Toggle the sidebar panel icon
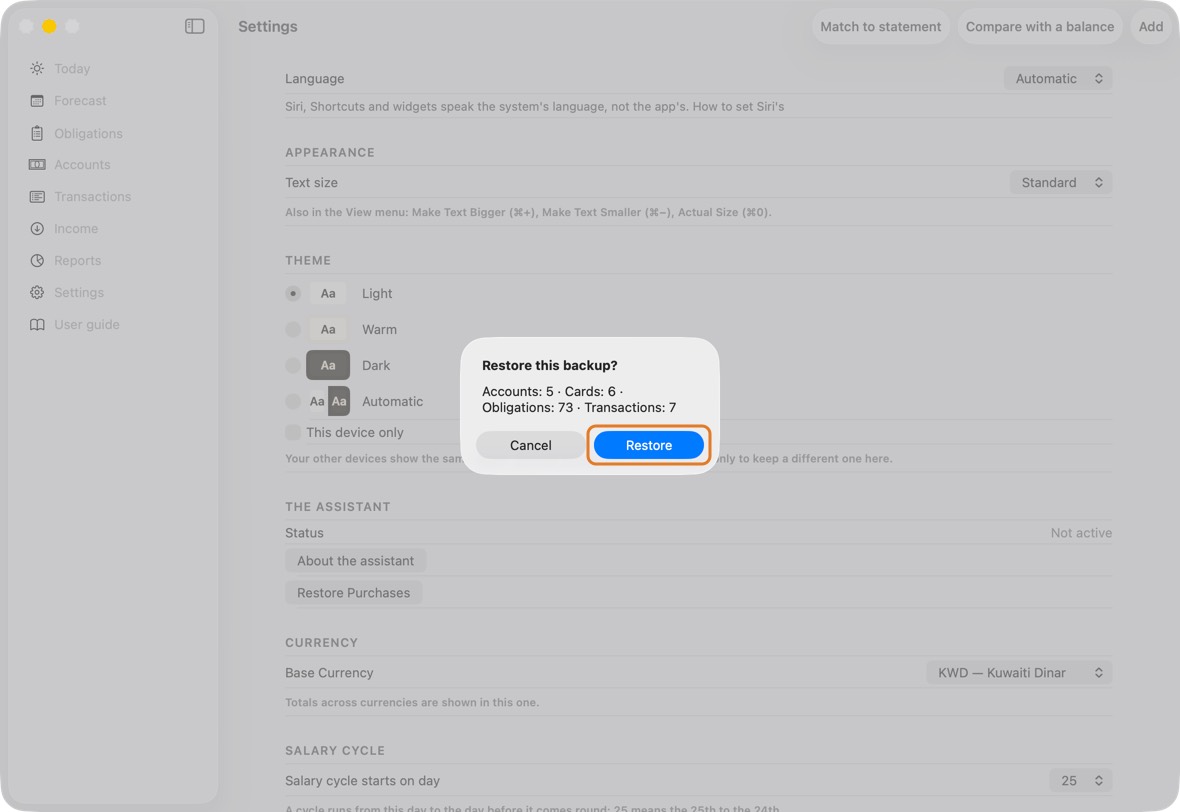The height and width of the screenshot is (812, 1180). pos(195,26)
